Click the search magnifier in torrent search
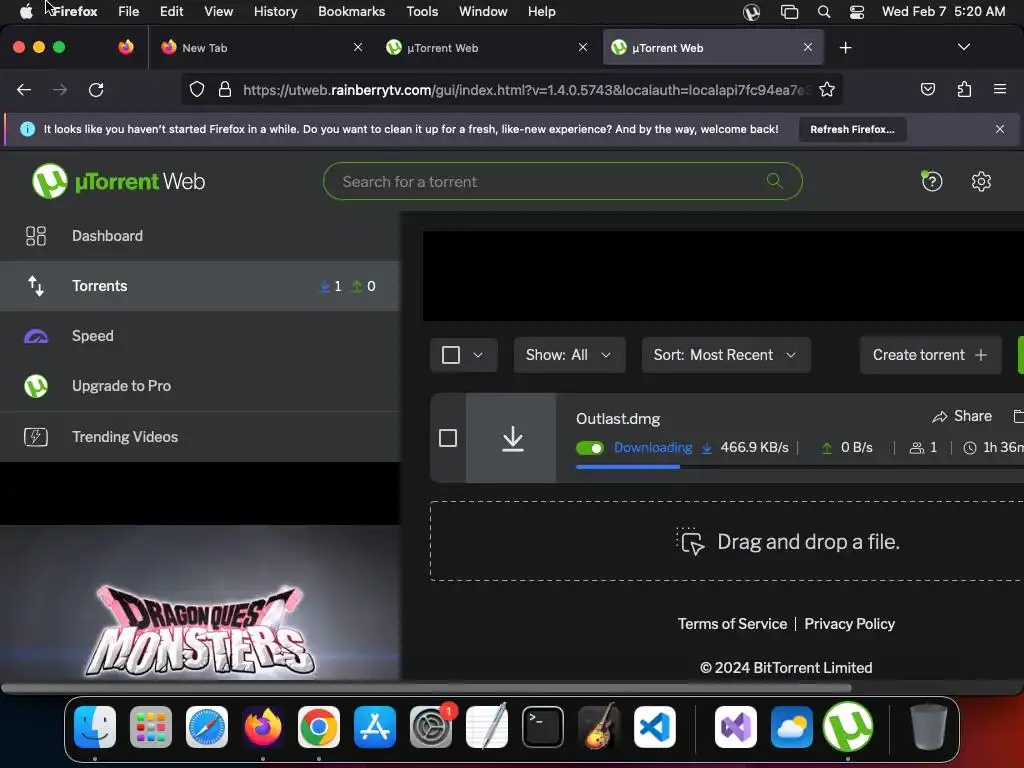The image size is (1024, 768). 775,181
